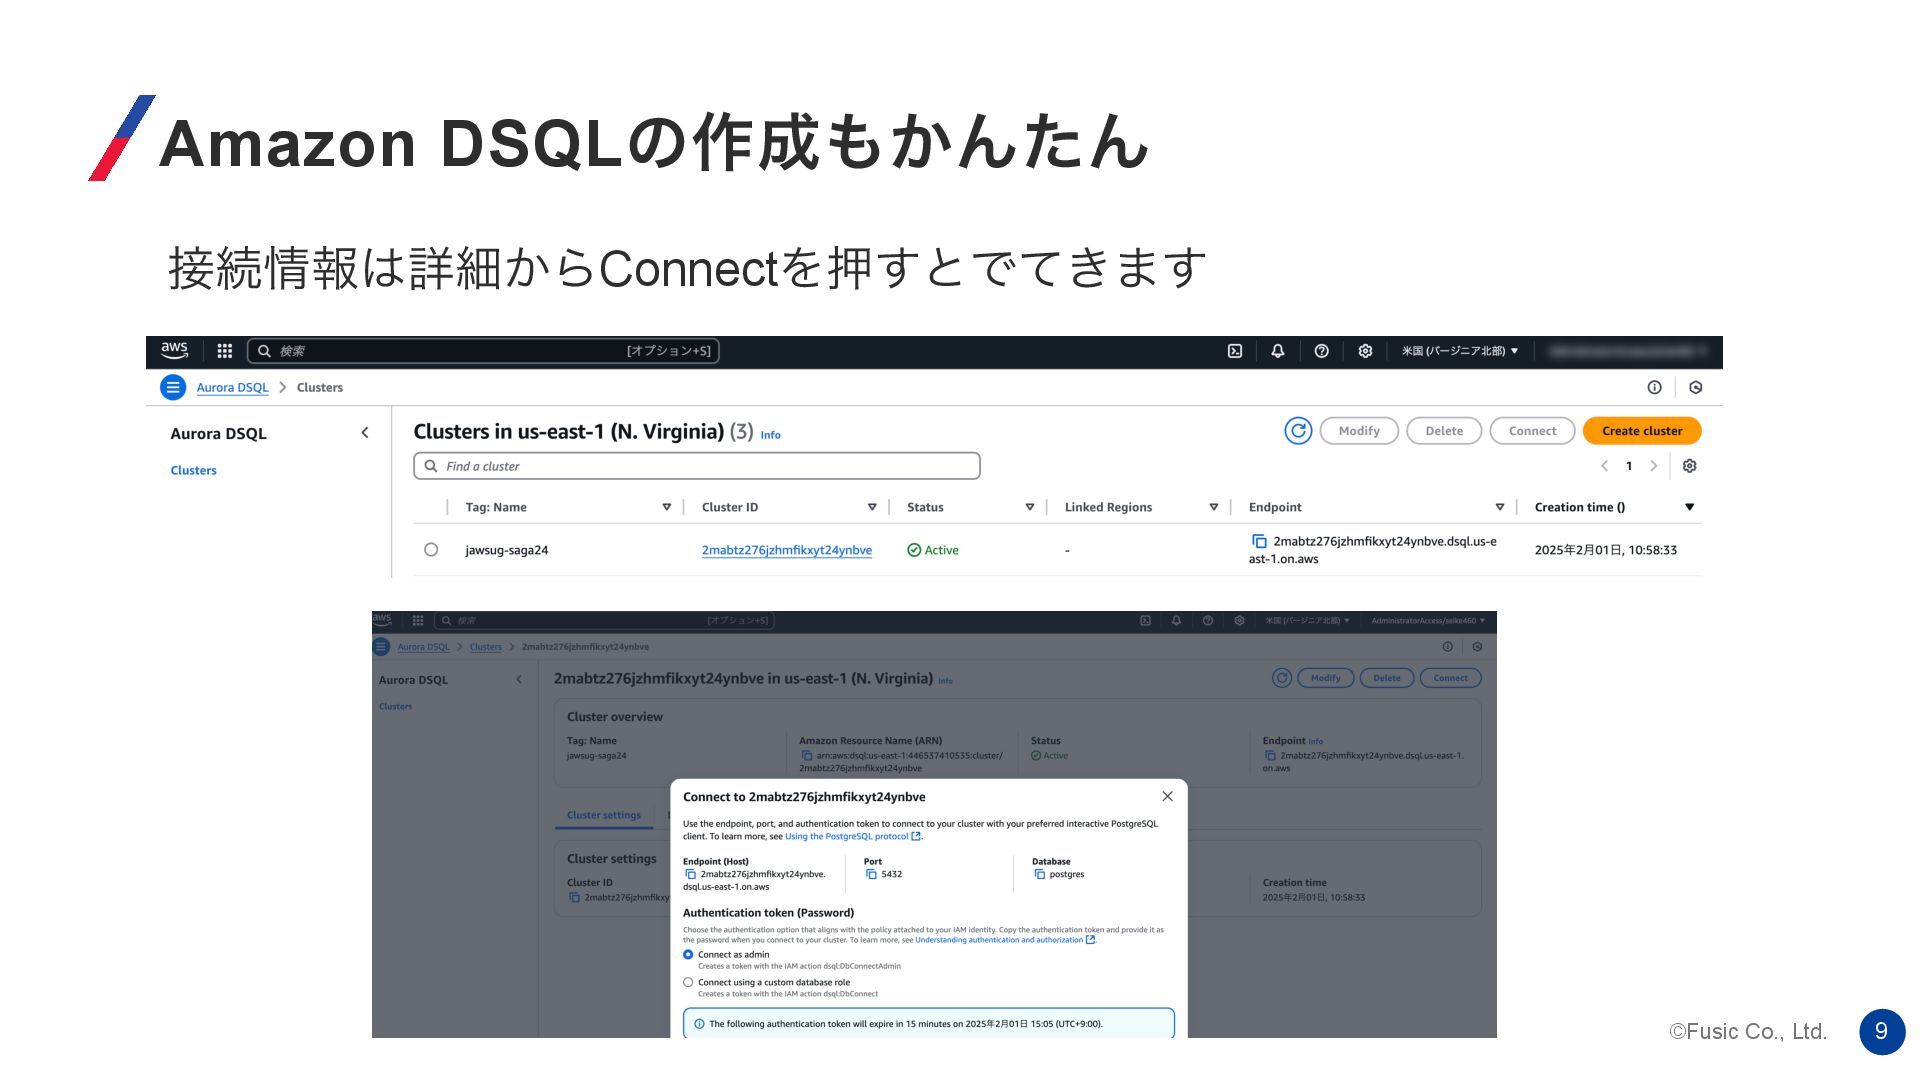Toggle the blue side navigation hamburger
Viewport: 1920px width, 1080px height.
pos(173,387)
